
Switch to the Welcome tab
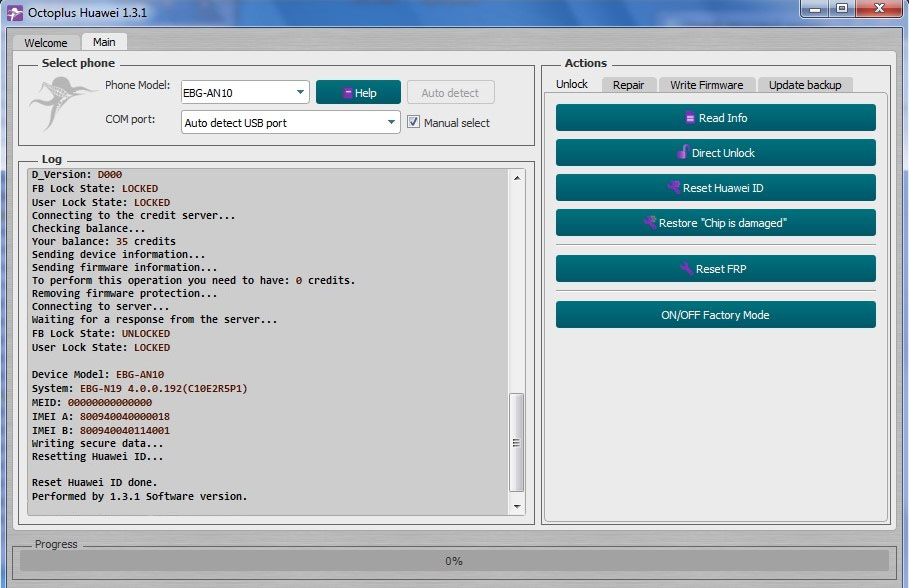point(46,43)
